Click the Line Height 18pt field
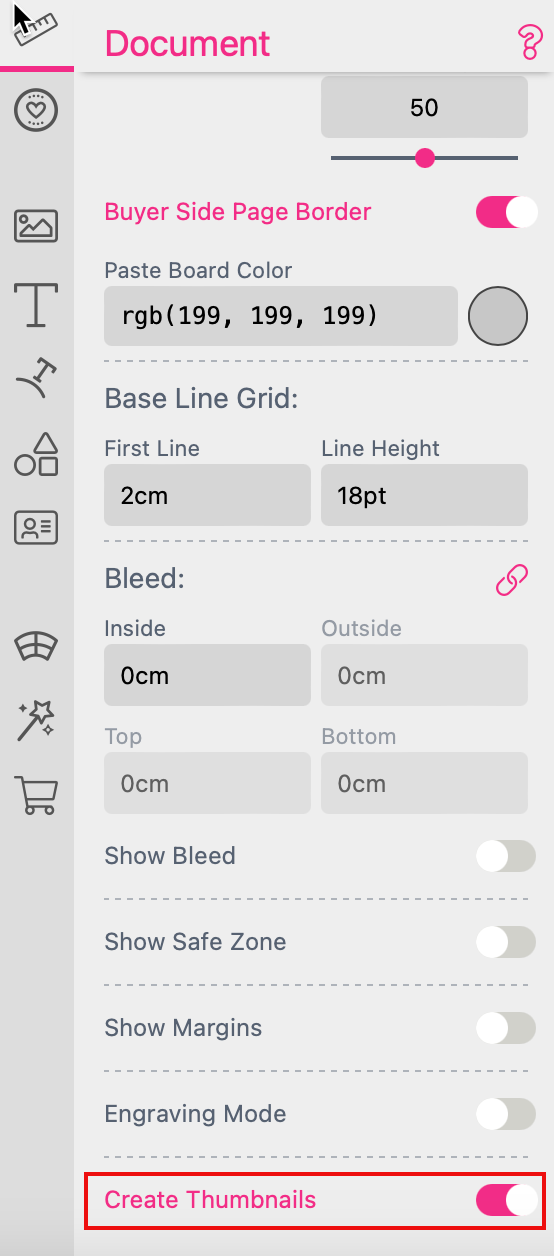This screenshot has width=554, height=1256. 424,495
